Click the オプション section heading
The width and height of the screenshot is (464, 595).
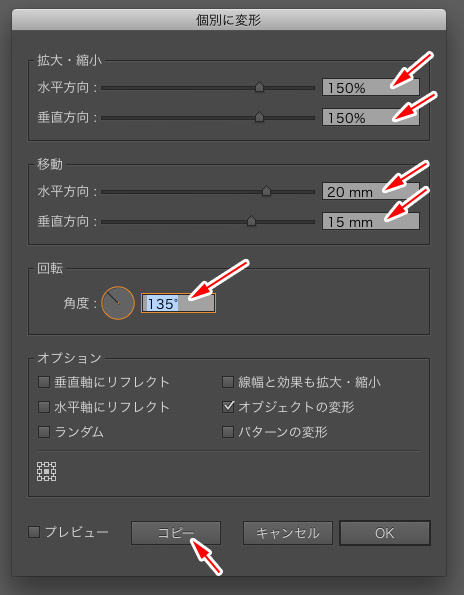click(69, 358)
